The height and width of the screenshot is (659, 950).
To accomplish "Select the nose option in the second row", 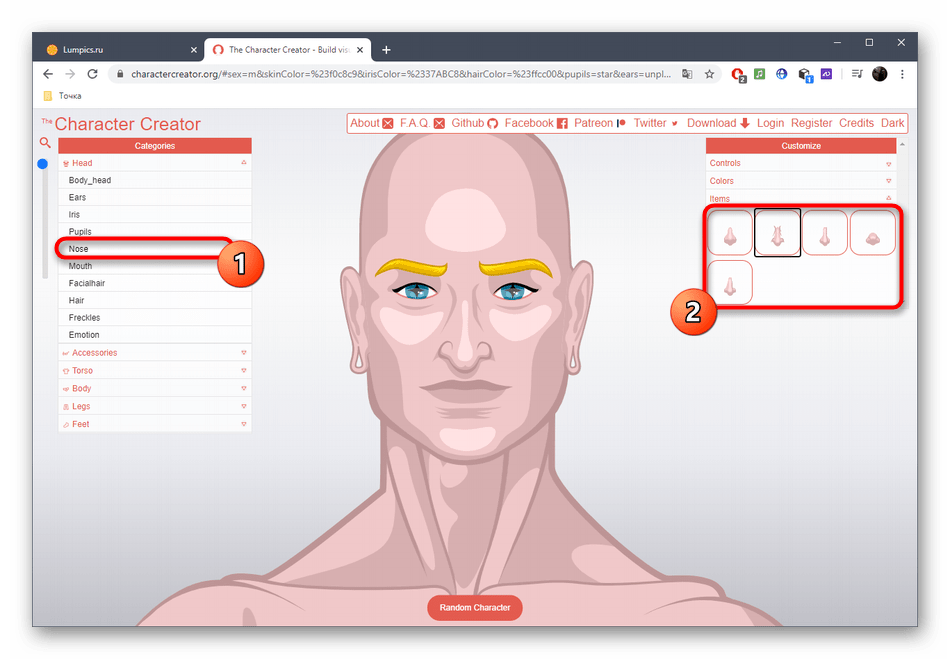I will pyautogui.click(x=730, y=282).
